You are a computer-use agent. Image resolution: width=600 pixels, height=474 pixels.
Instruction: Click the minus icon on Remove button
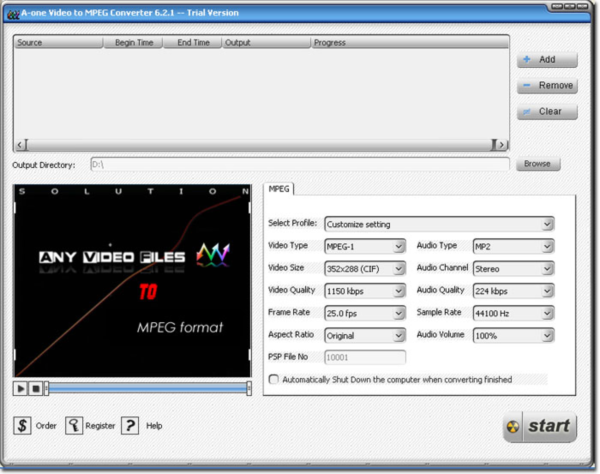[x=527, y=85]
